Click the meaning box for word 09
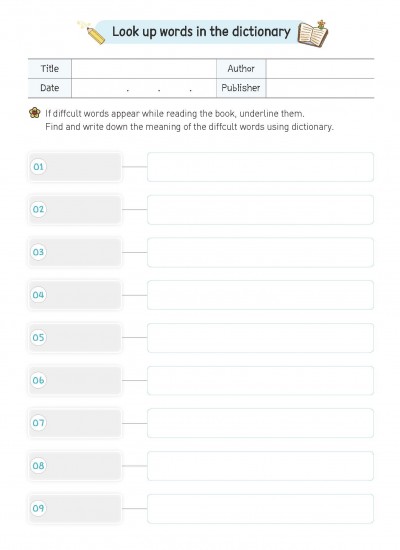The width and height of the screenshot is (400, 550). 260,509
